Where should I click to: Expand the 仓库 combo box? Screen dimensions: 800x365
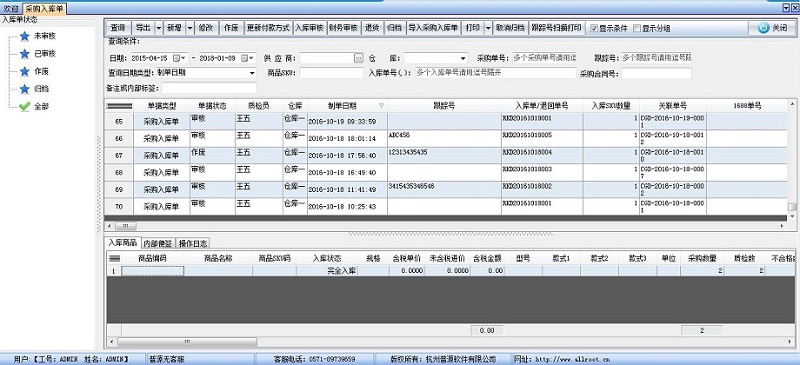pyautogui.click(x=463, y=58)
